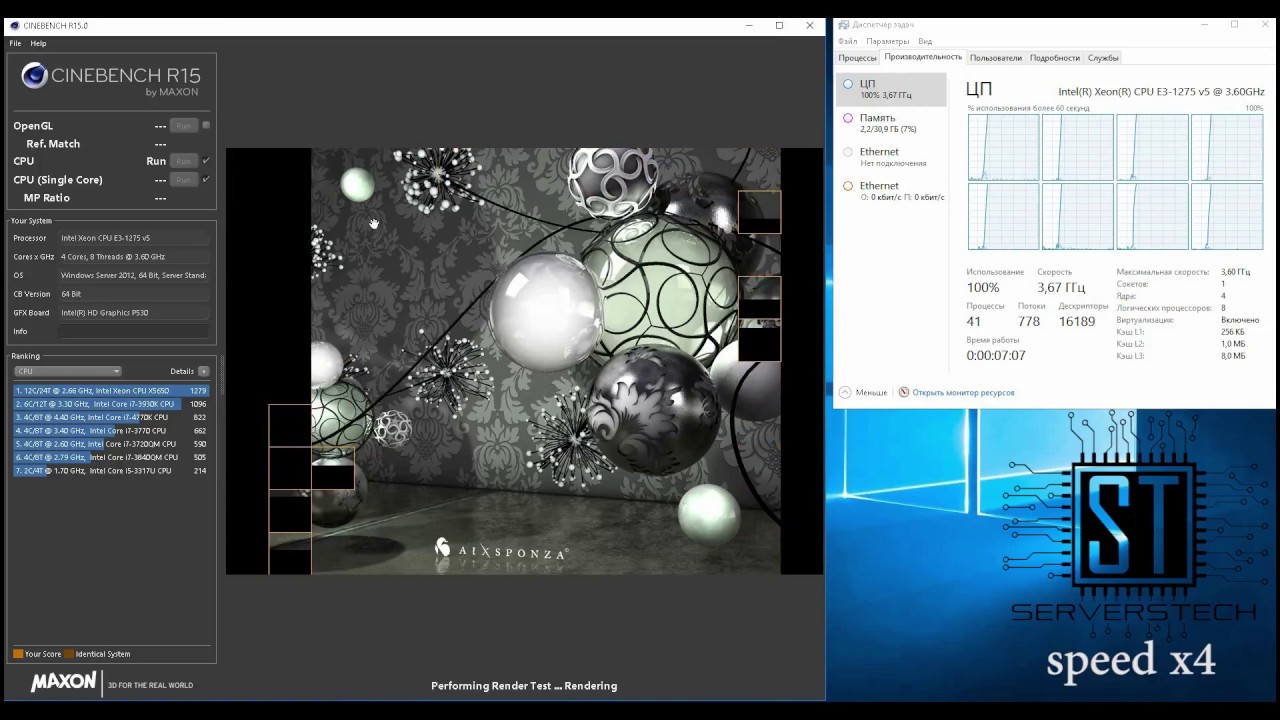Select ranking row Intel Core i7-3930K CPU

[x=111, y=404]
